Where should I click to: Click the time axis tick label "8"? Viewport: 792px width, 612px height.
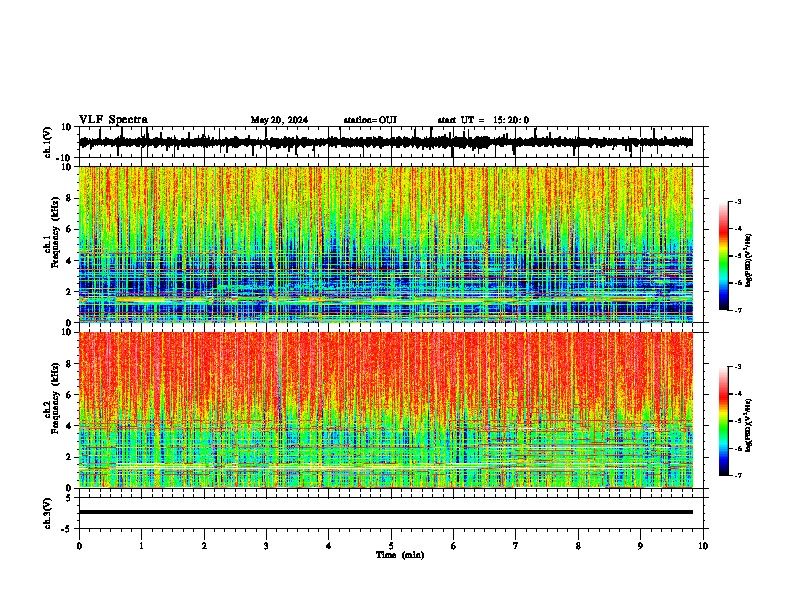[x=578, y=546]
